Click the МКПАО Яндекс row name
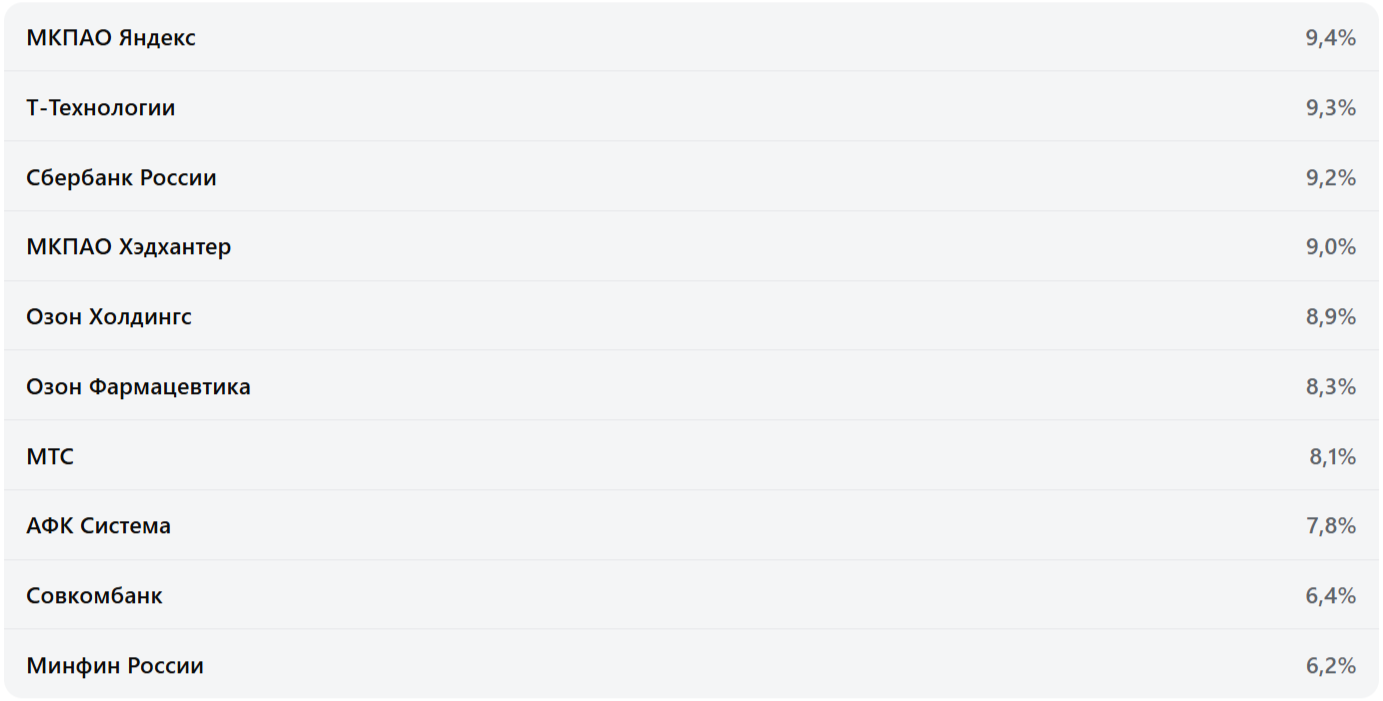 click(111, 38)
